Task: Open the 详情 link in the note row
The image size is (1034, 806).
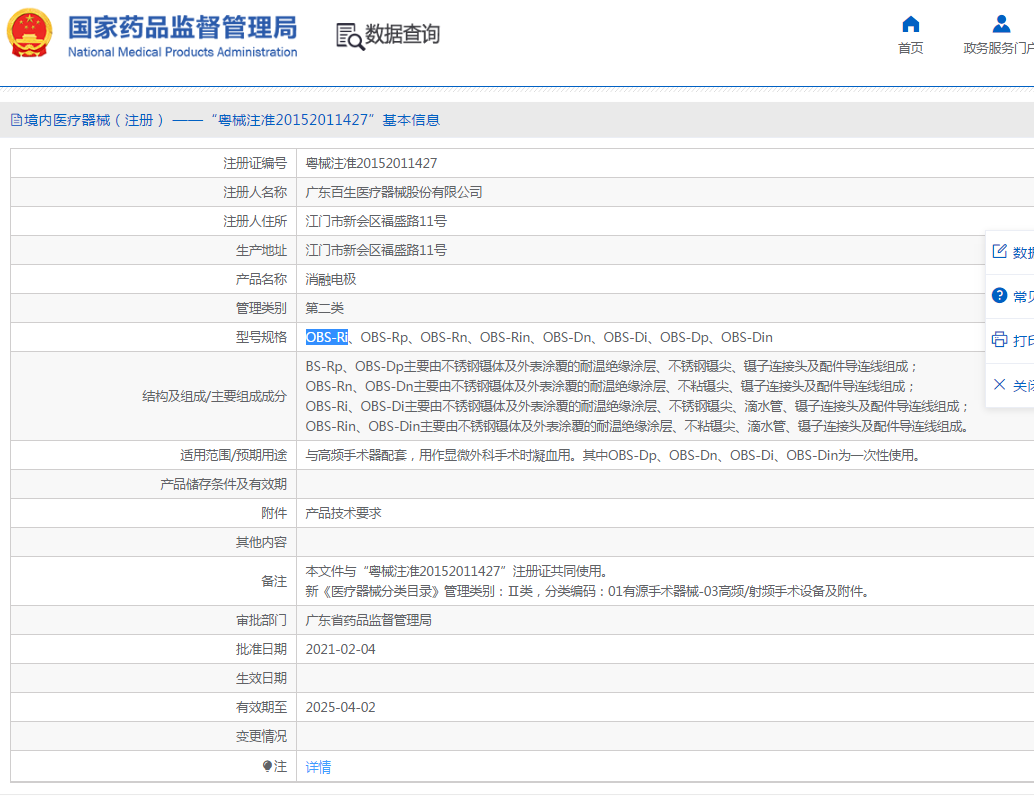Action: click(x=318, y=767)
